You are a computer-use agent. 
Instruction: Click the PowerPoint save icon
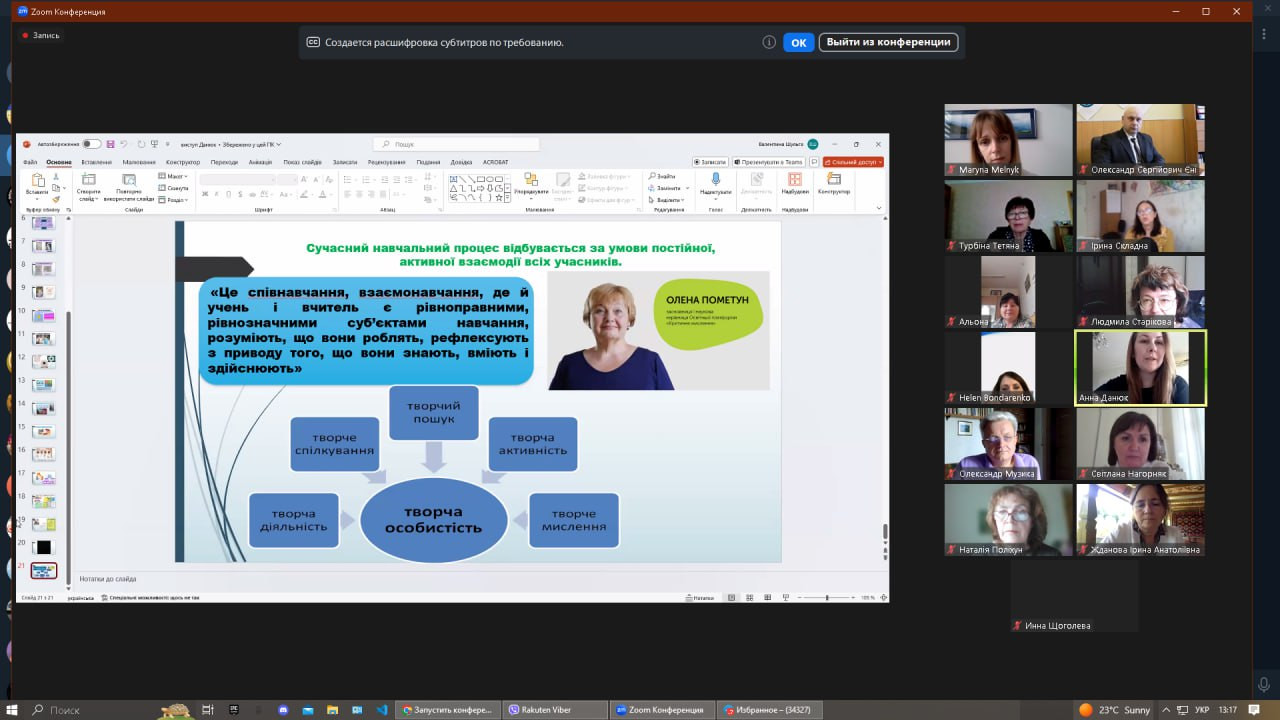[x=110, y=144]
